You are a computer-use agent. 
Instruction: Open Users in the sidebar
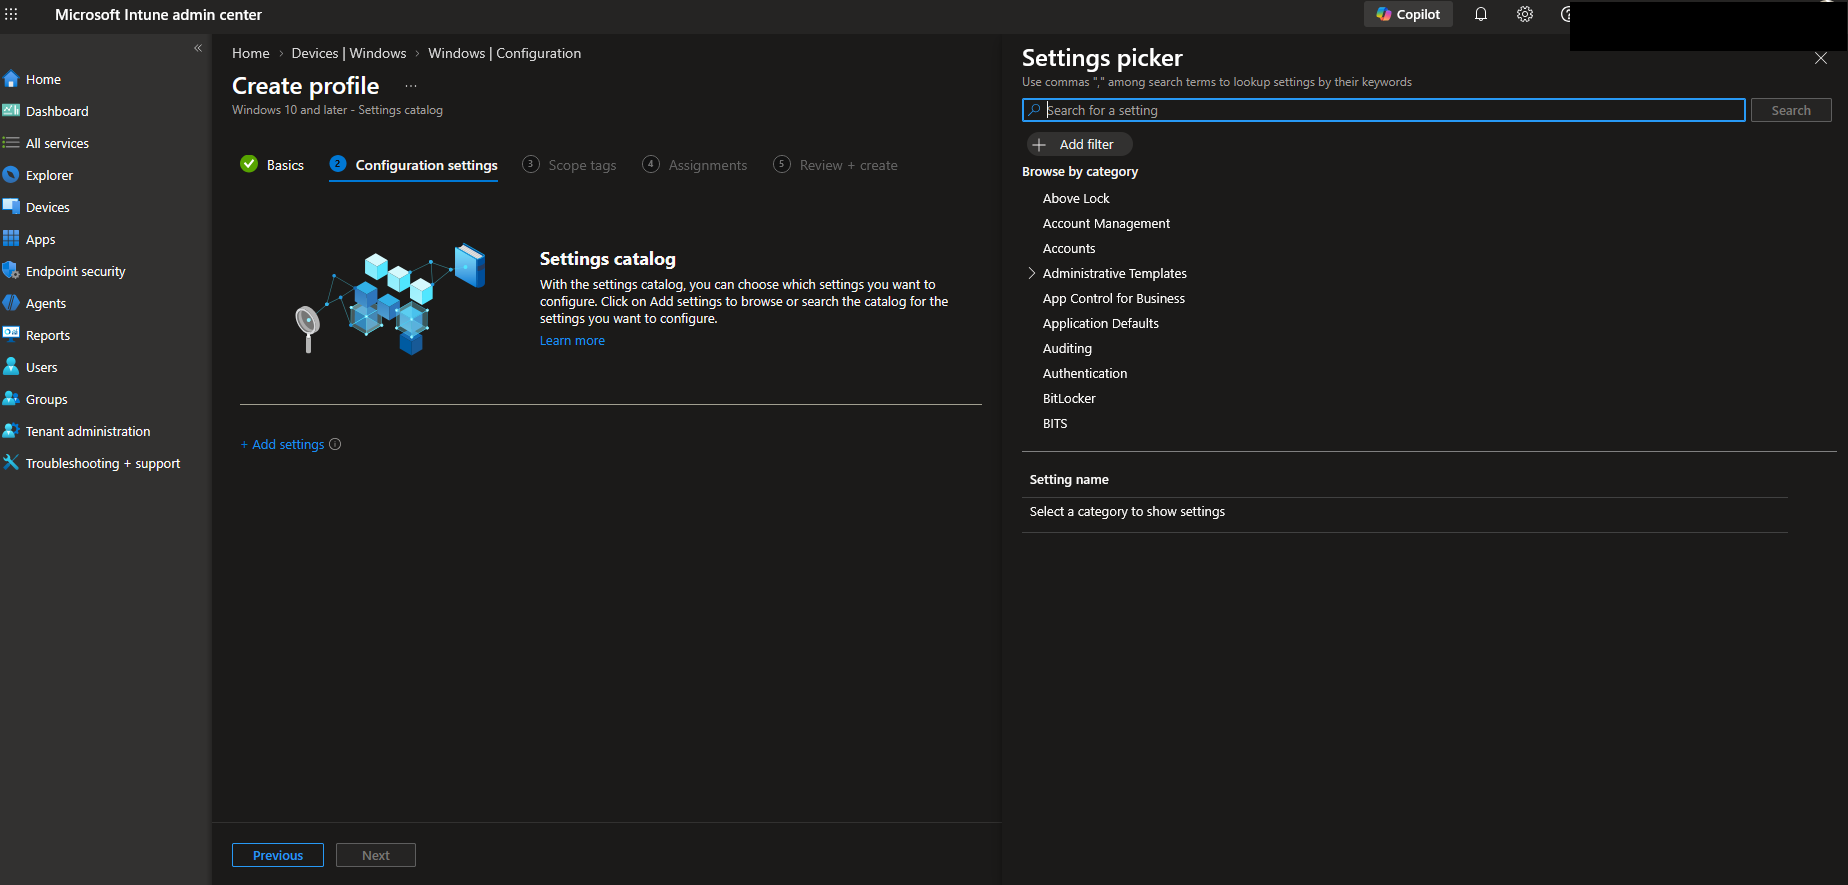(41, 367)
